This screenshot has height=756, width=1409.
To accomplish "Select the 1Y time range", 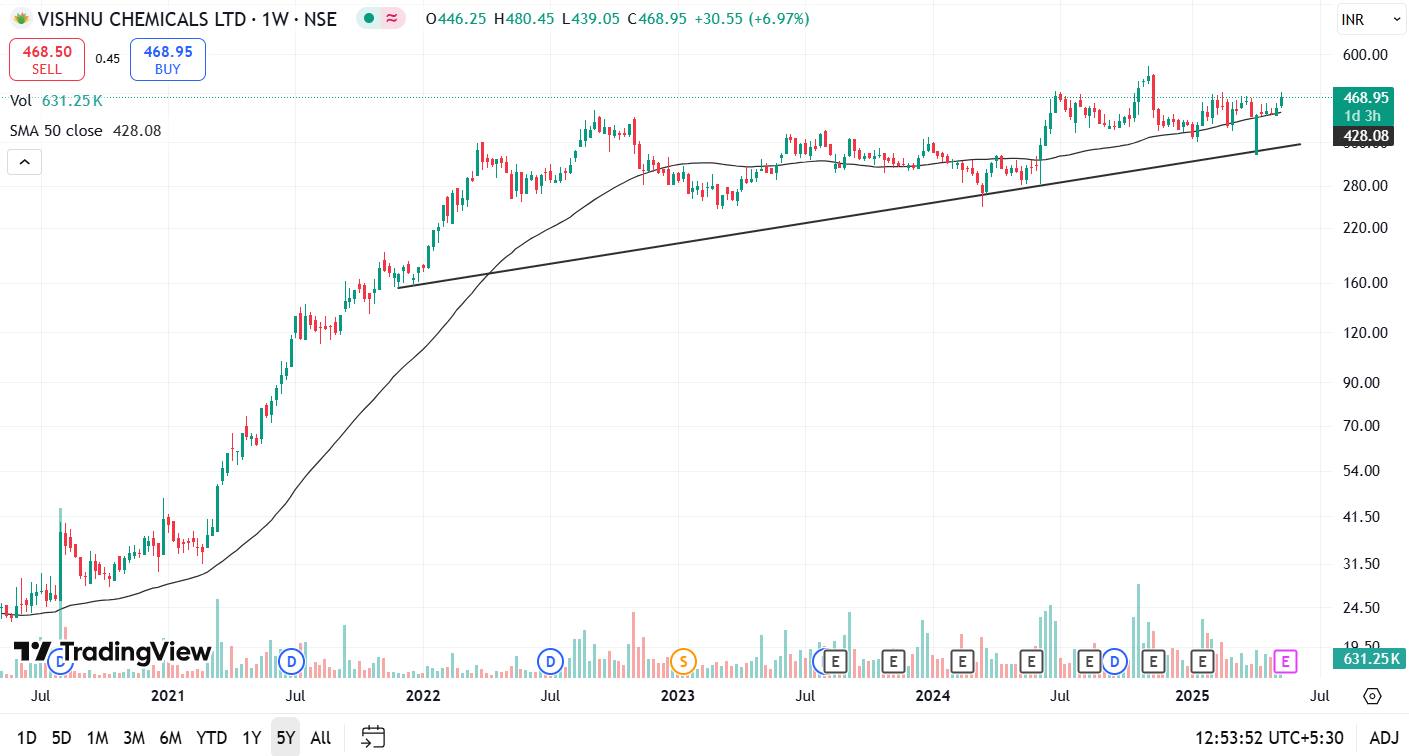I will click(x=251, y=738).
